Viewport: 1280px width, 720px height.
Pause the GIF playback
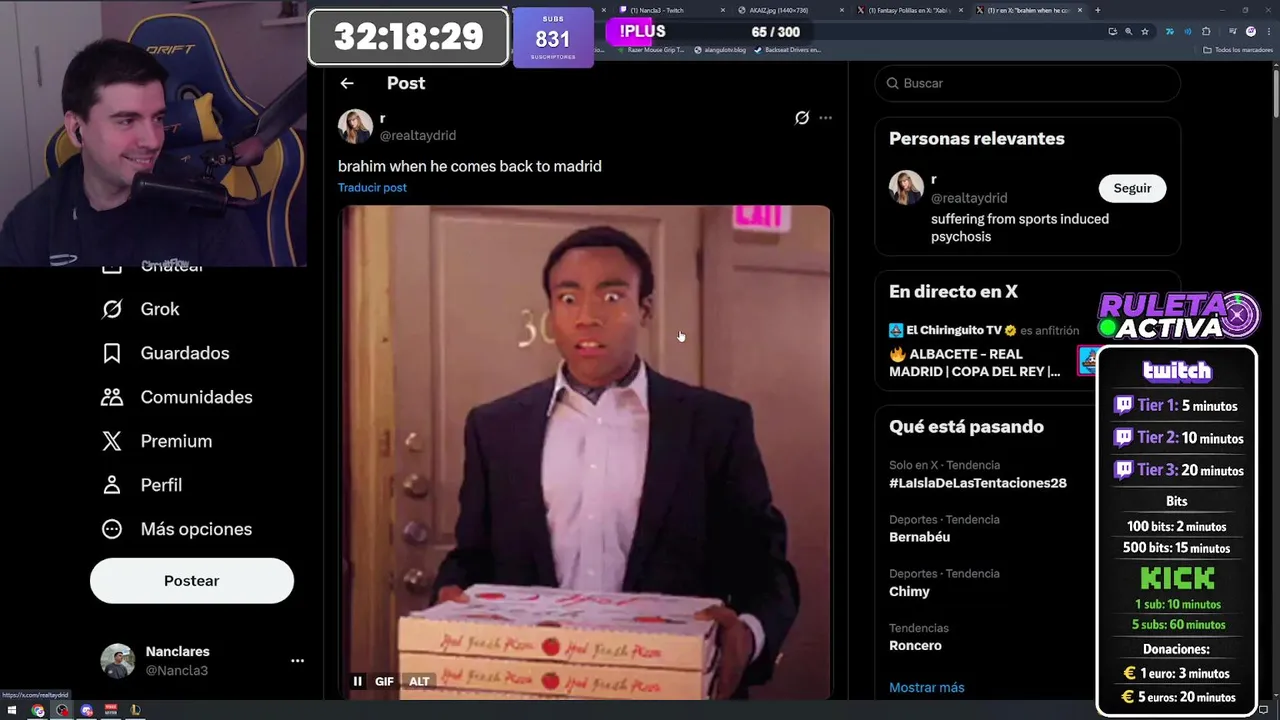point(357,681)
